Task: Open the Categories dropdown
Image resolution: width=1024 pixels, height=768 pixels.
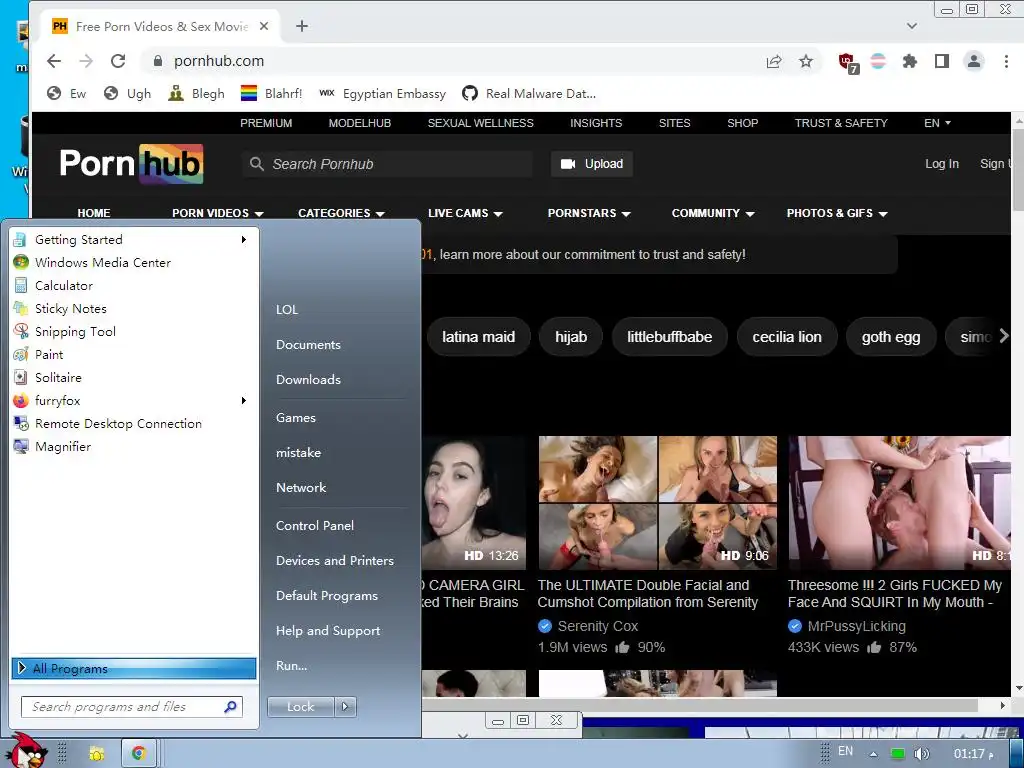Action: (x=341, y=214)
